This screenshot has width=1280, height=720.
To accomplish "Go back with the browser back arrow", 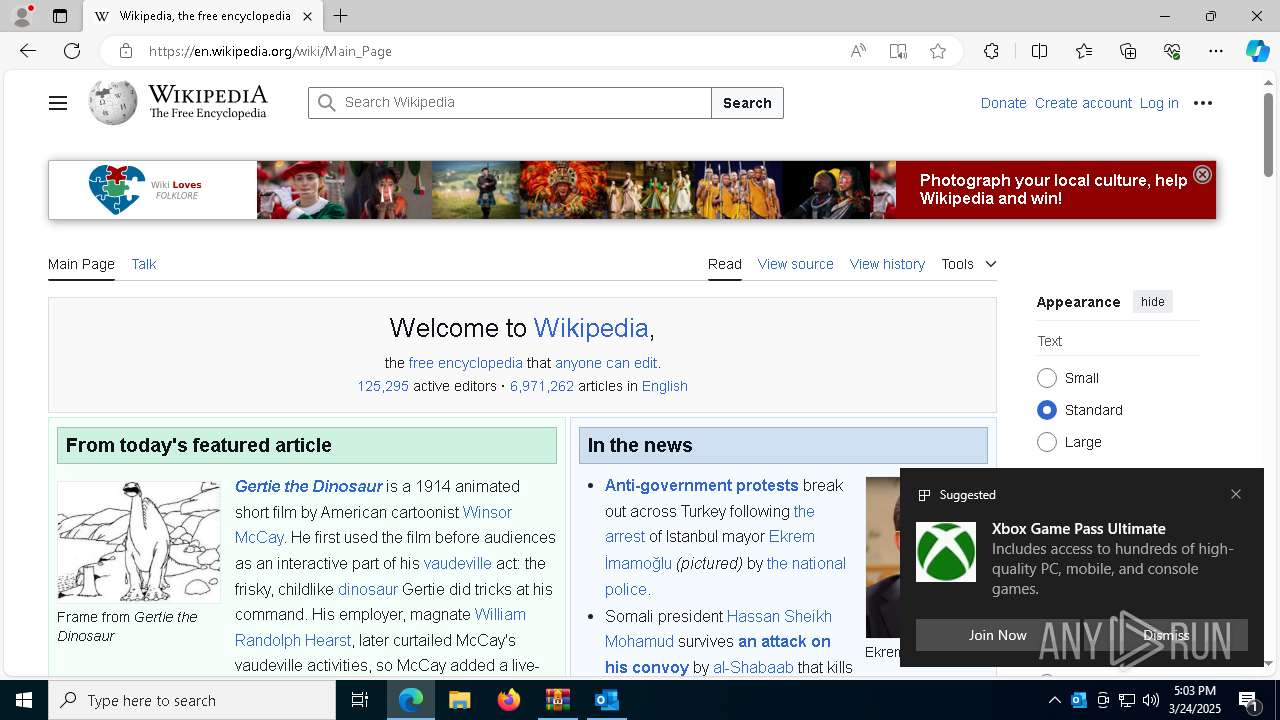I will pos(28,51).
